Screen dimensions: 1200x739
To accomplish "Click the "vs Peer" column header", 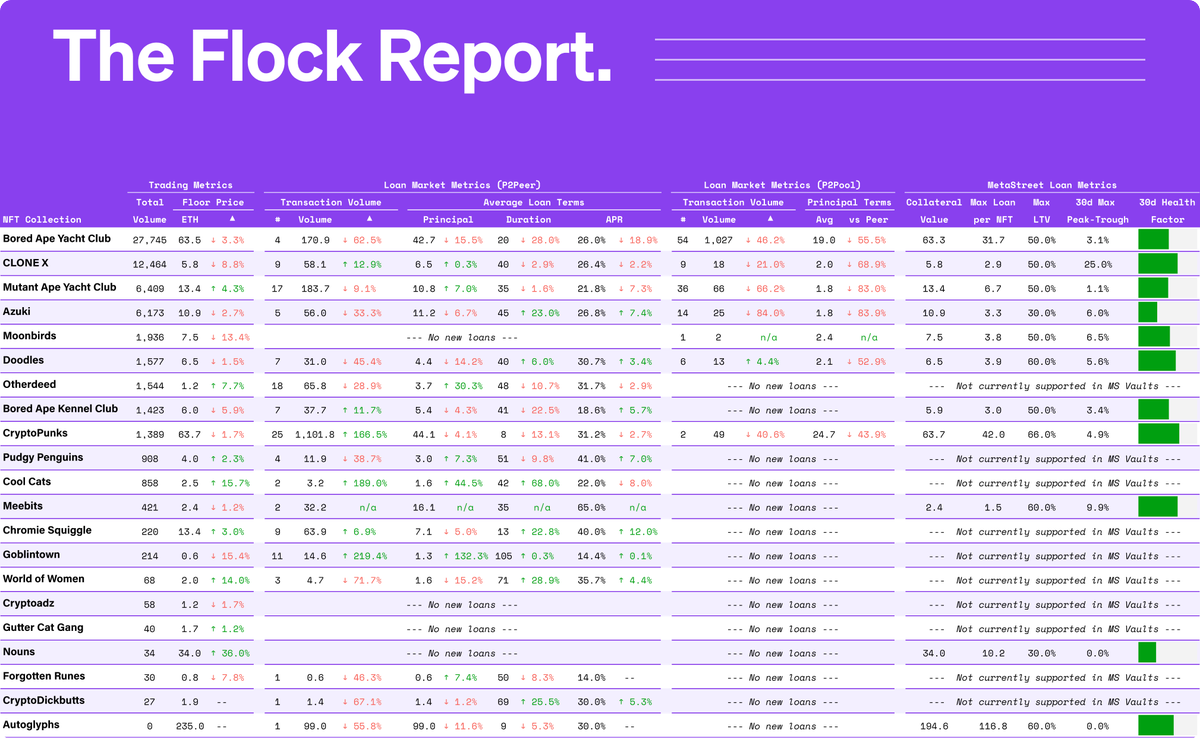I will (x=869, y=219).
